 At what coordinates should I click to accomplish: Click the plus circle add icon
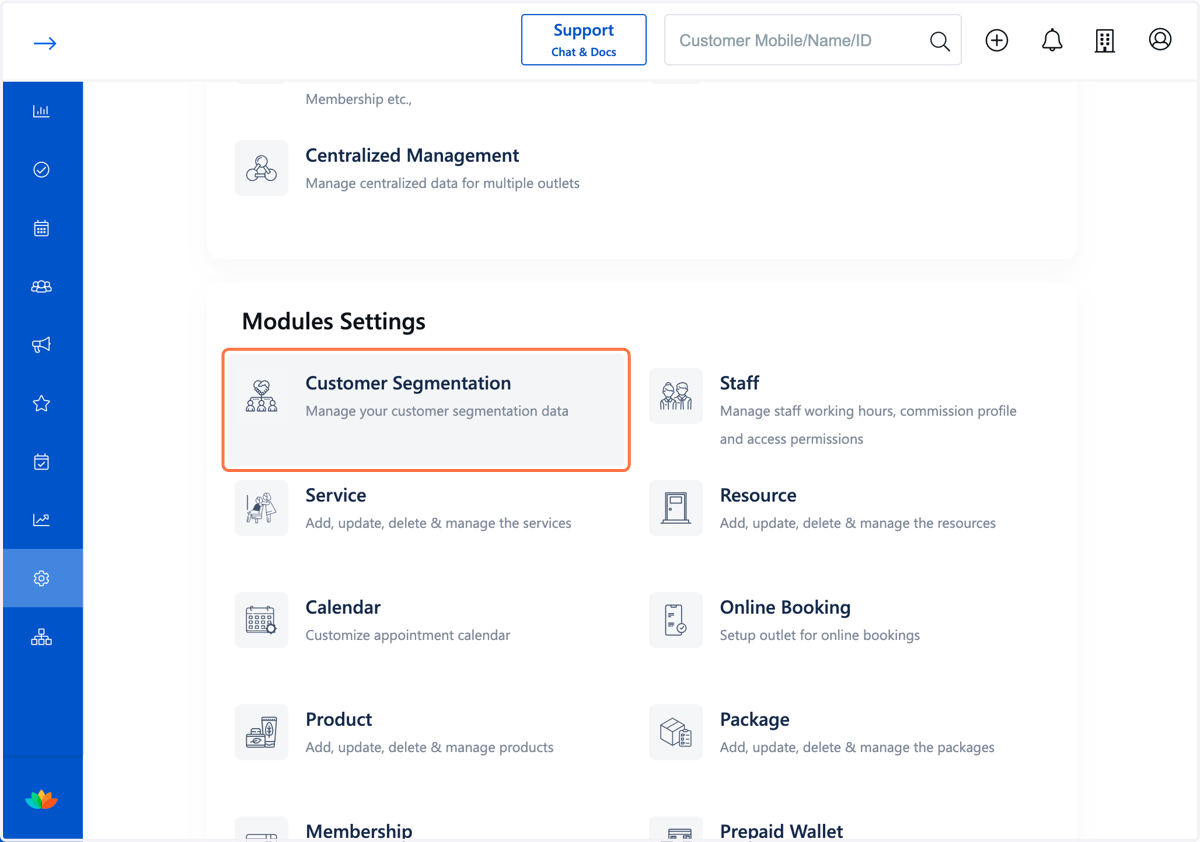pyautogui.click(x=997, y=40)
